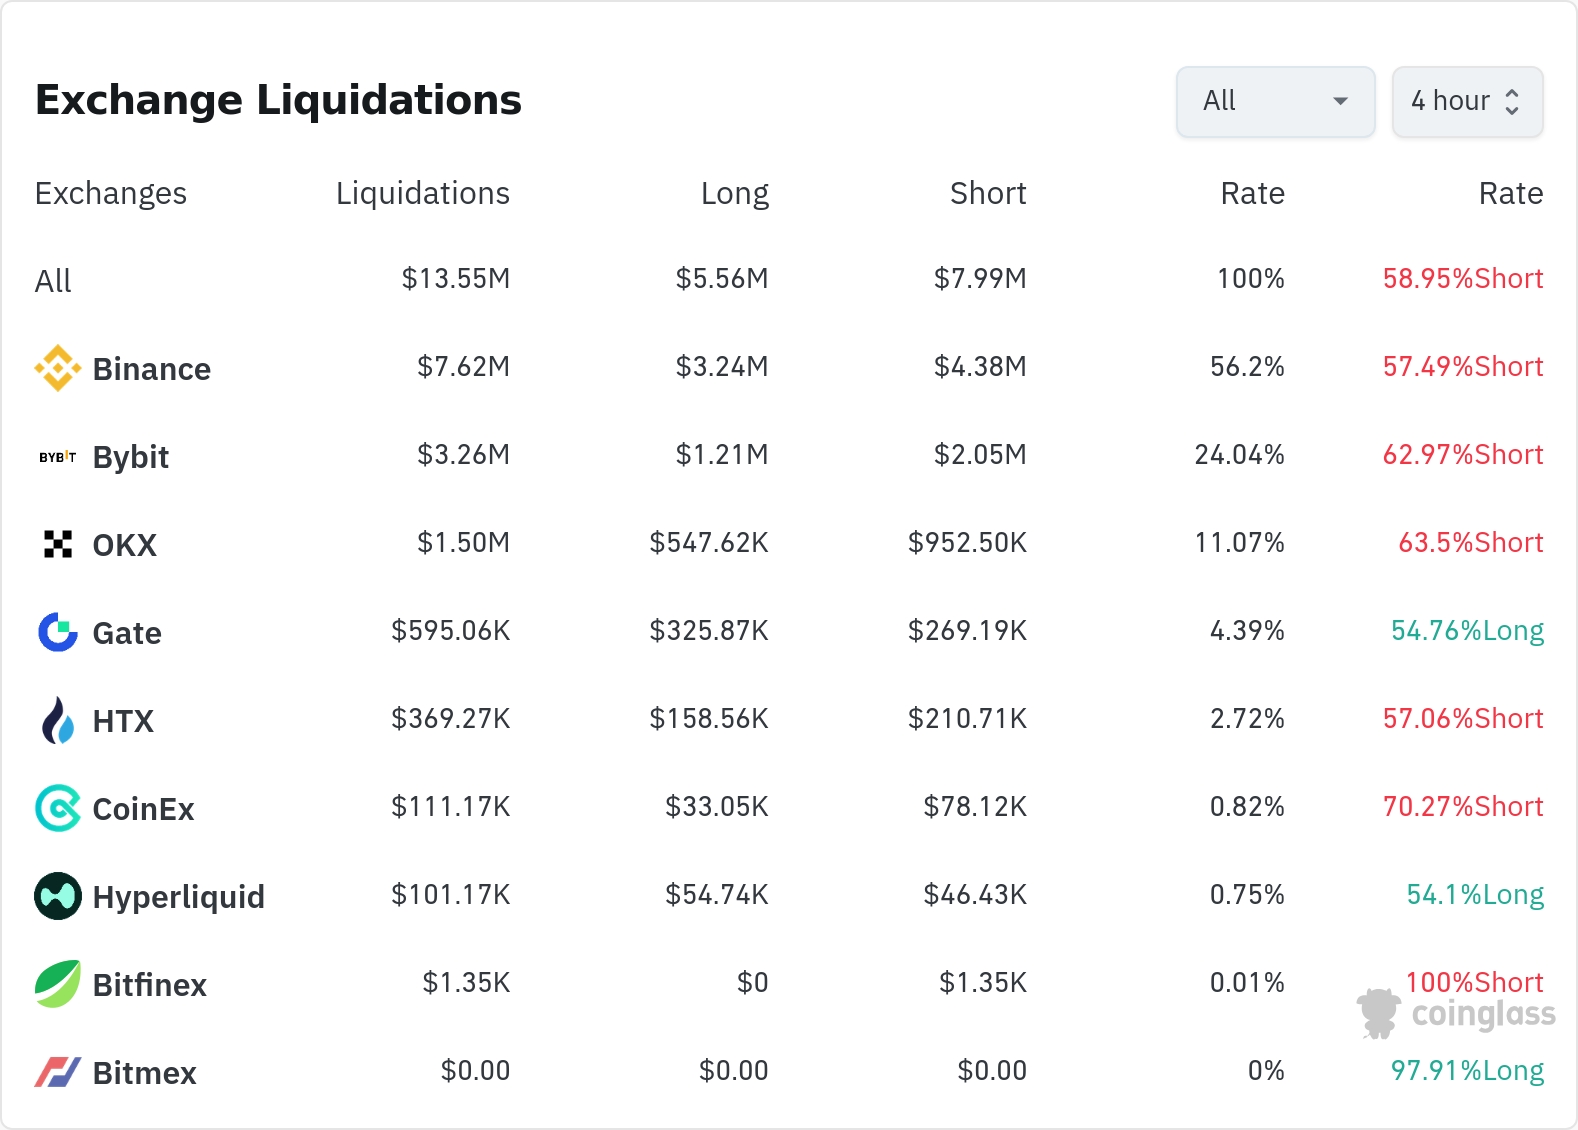Click the HTX flame icon

(x=57, y=720)
